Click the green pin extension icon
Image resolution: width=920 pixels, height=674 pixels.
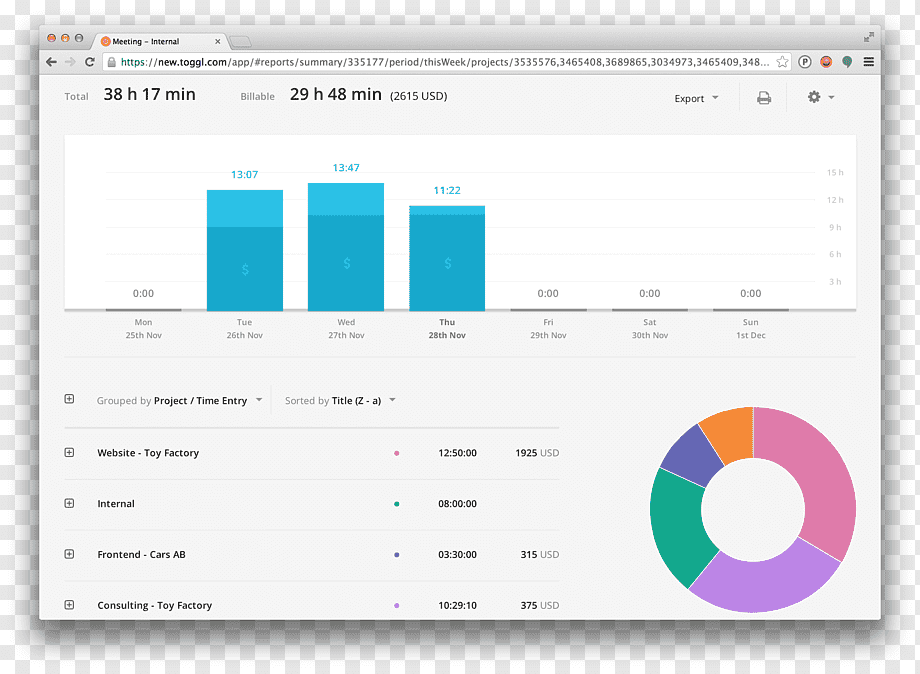[847, 62]
